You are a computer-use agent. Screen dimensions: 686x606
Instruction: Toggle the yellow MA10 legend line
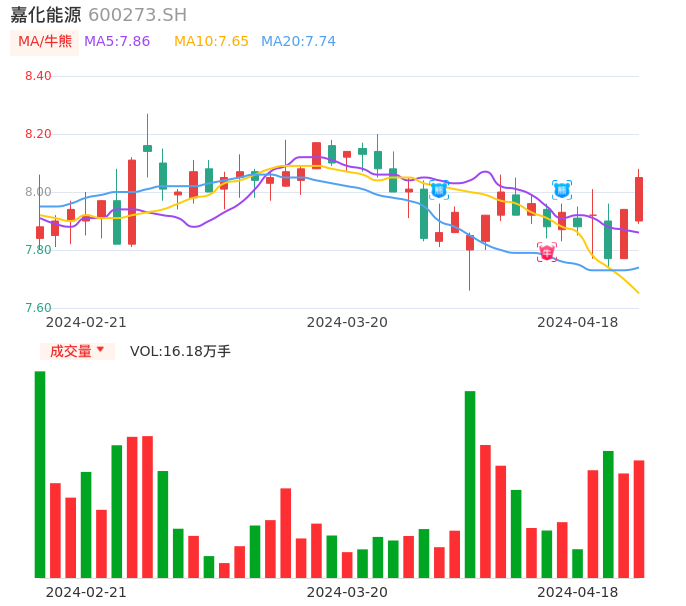(x=211, y=42)
